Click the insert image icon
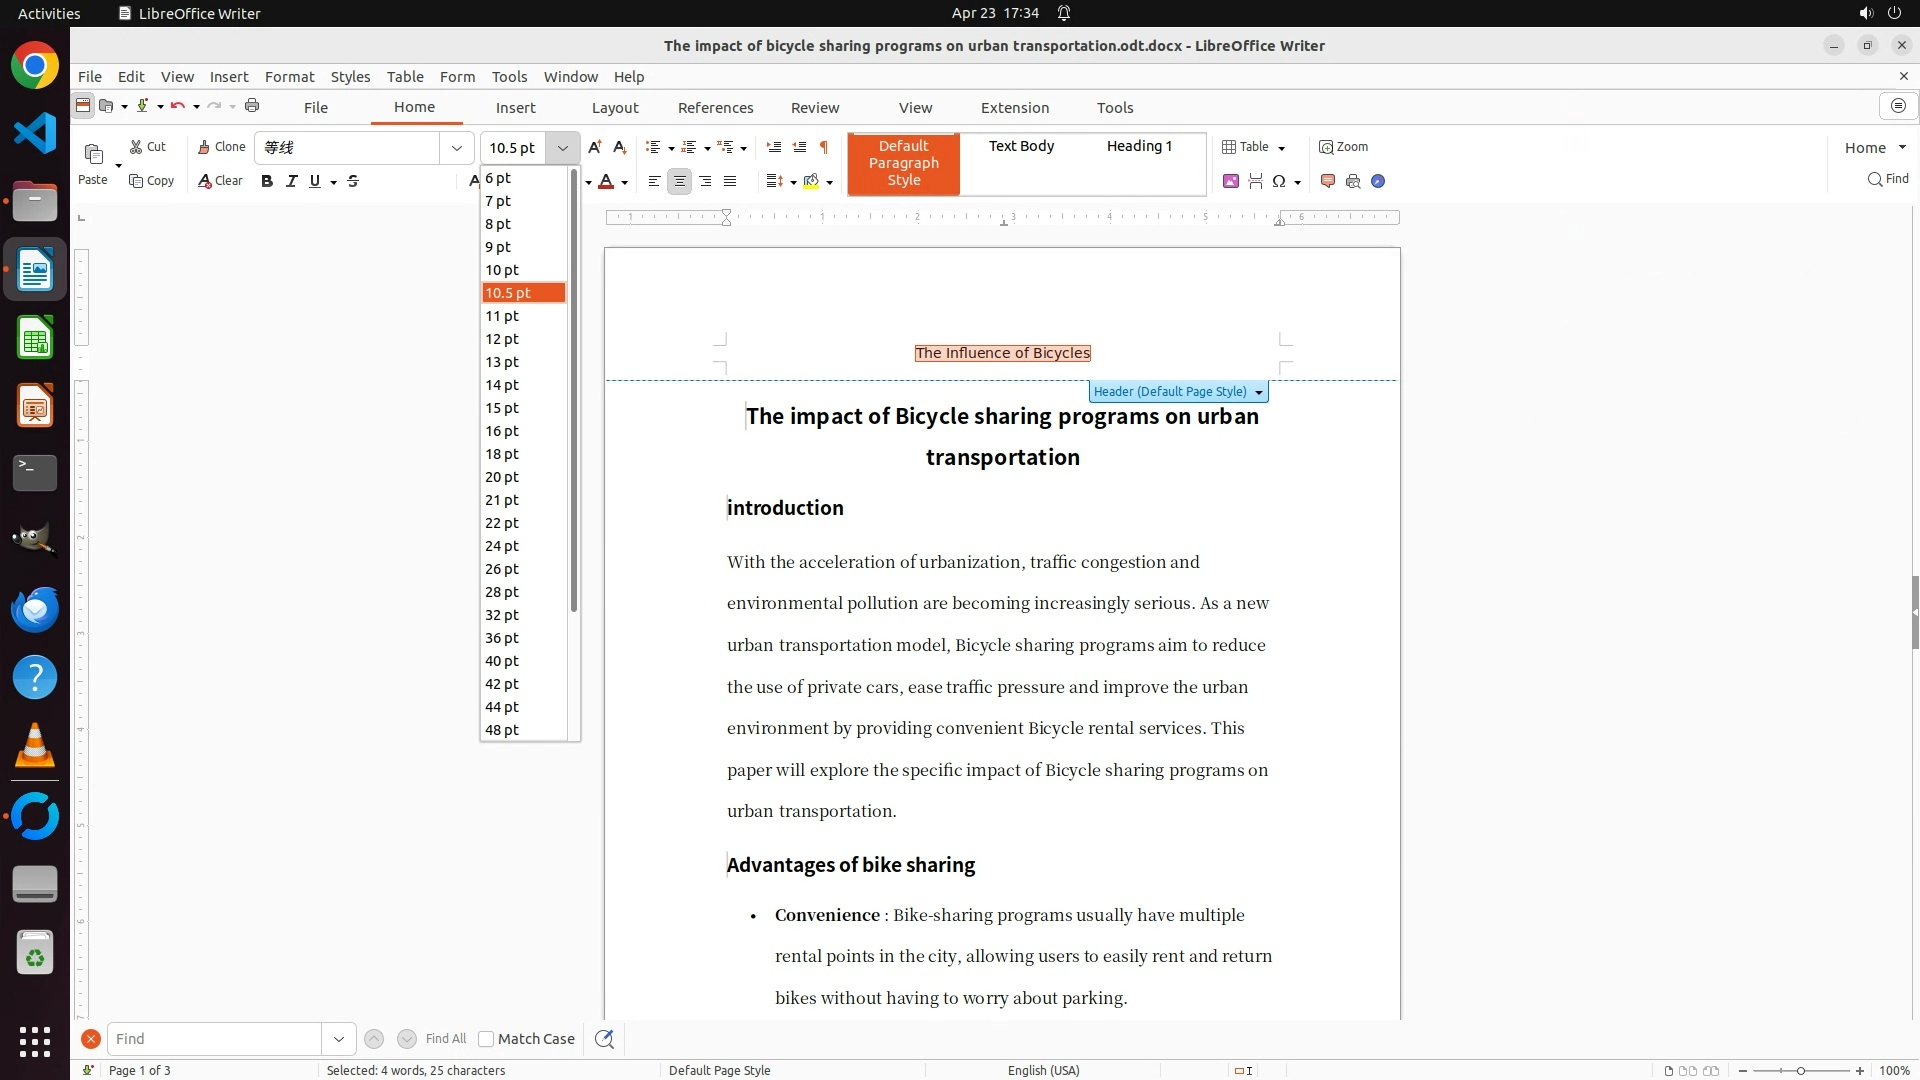 point(1231,181)
